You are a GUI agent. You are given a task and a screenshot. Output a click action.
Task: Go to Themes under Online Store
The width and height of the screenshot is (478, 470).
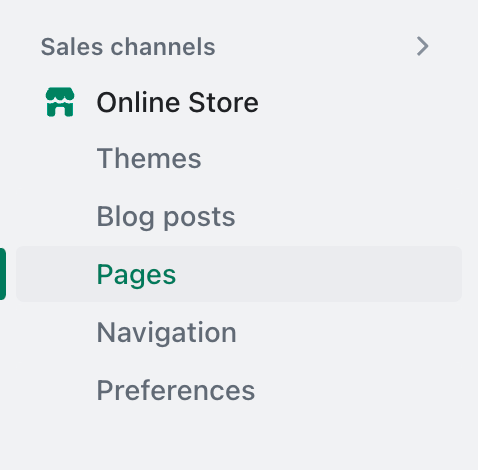tap(149, 158)
